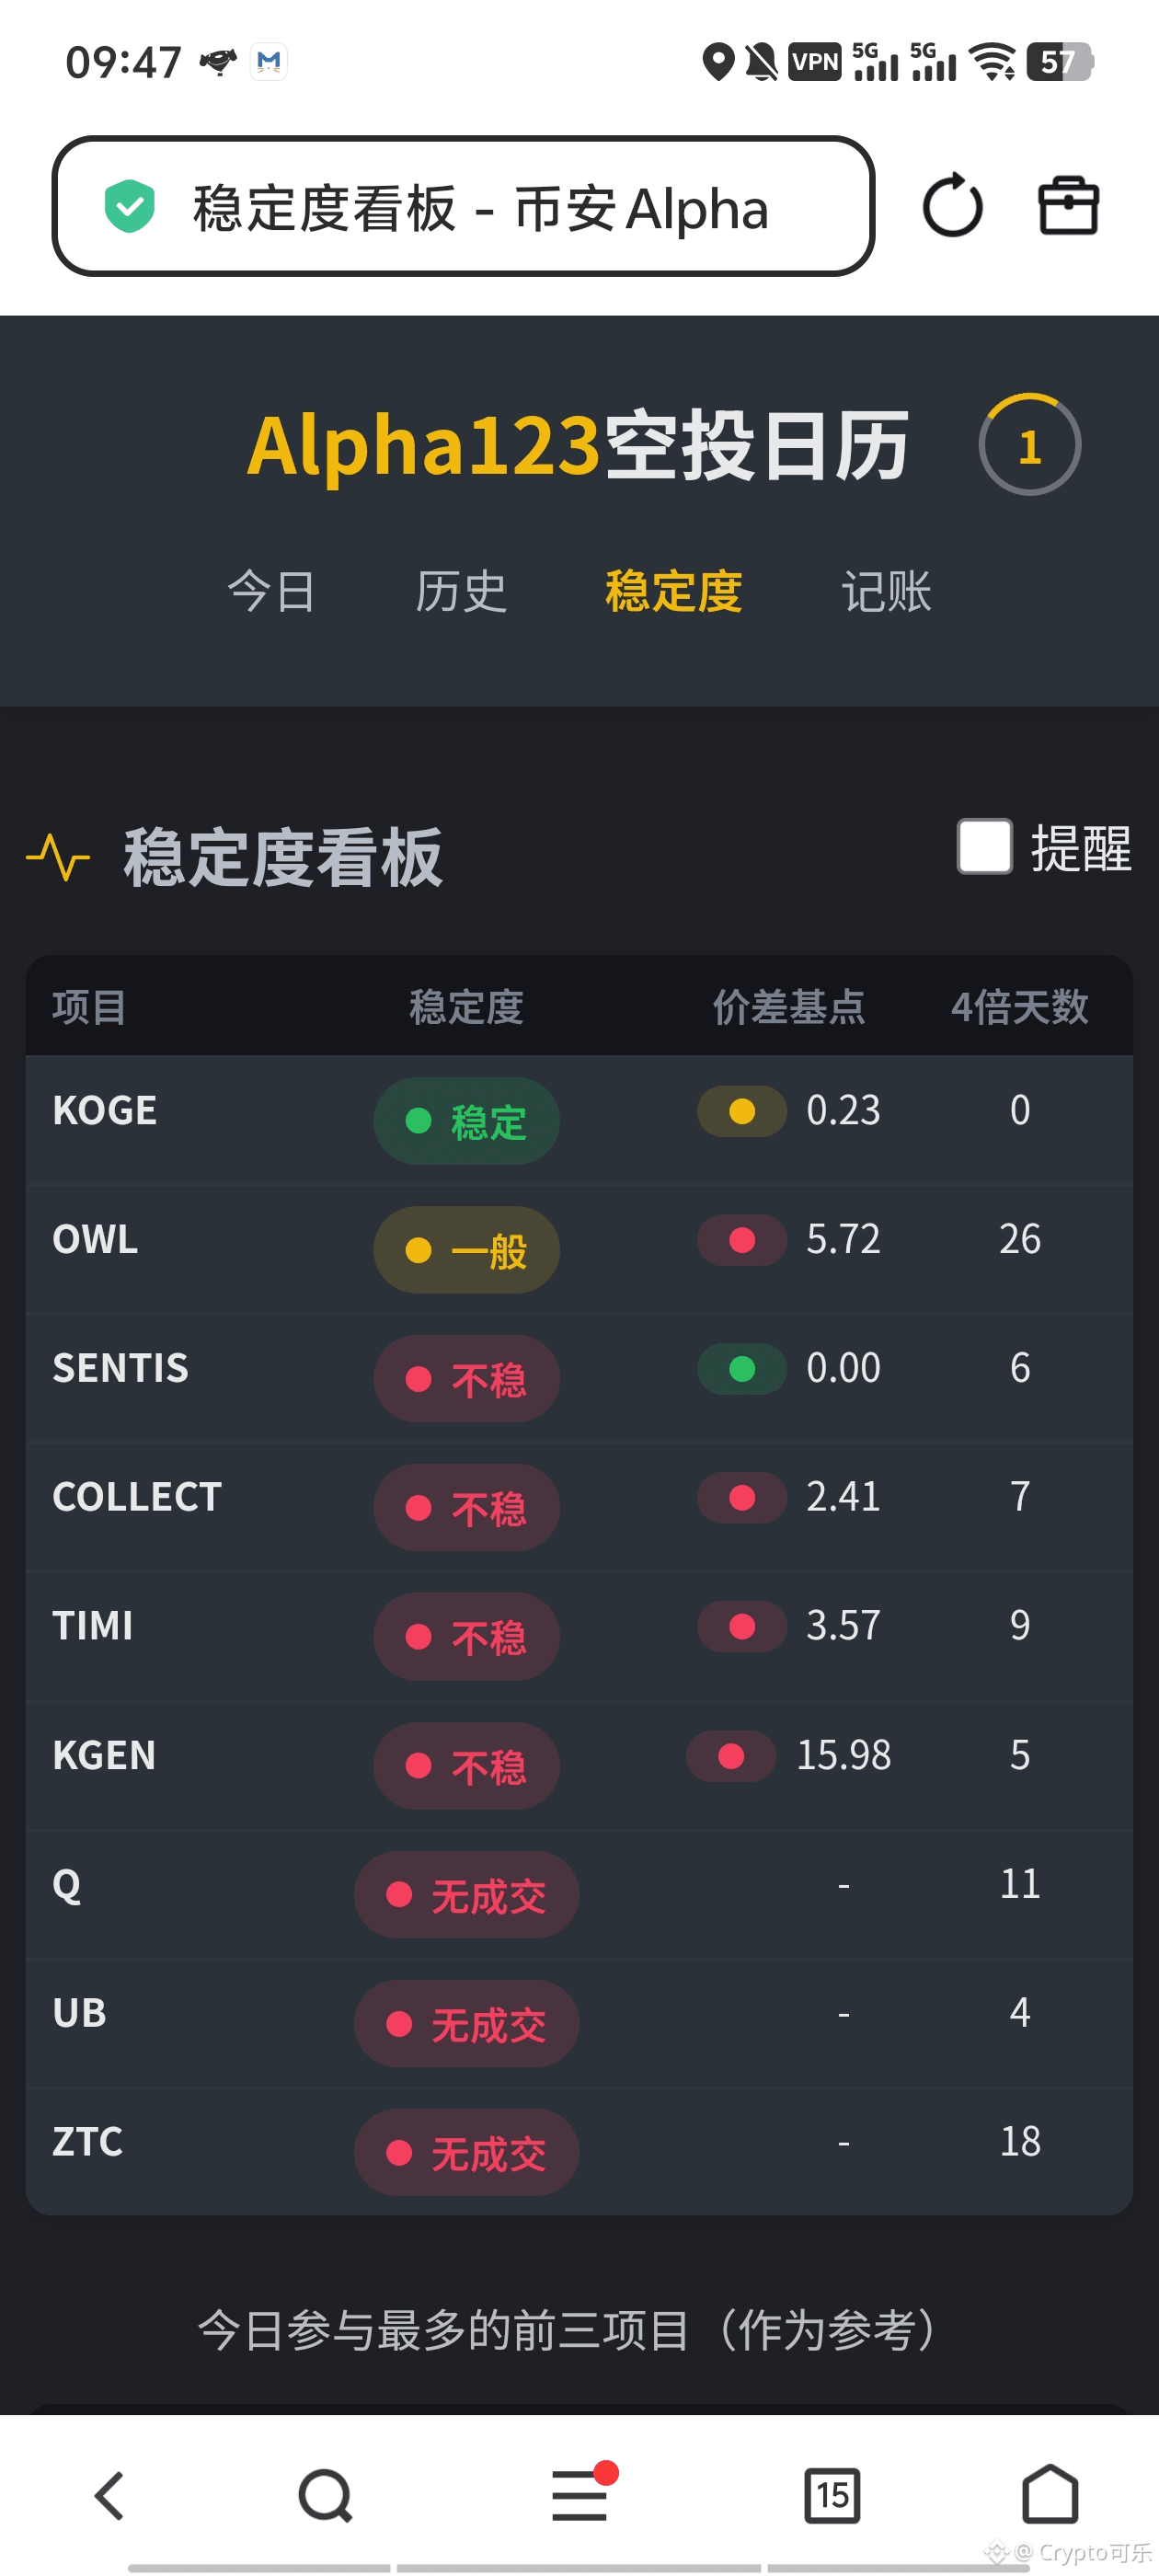Open the KOGE project row
This screenshot has height=2576, width=1159.
tap(105, 1110)
